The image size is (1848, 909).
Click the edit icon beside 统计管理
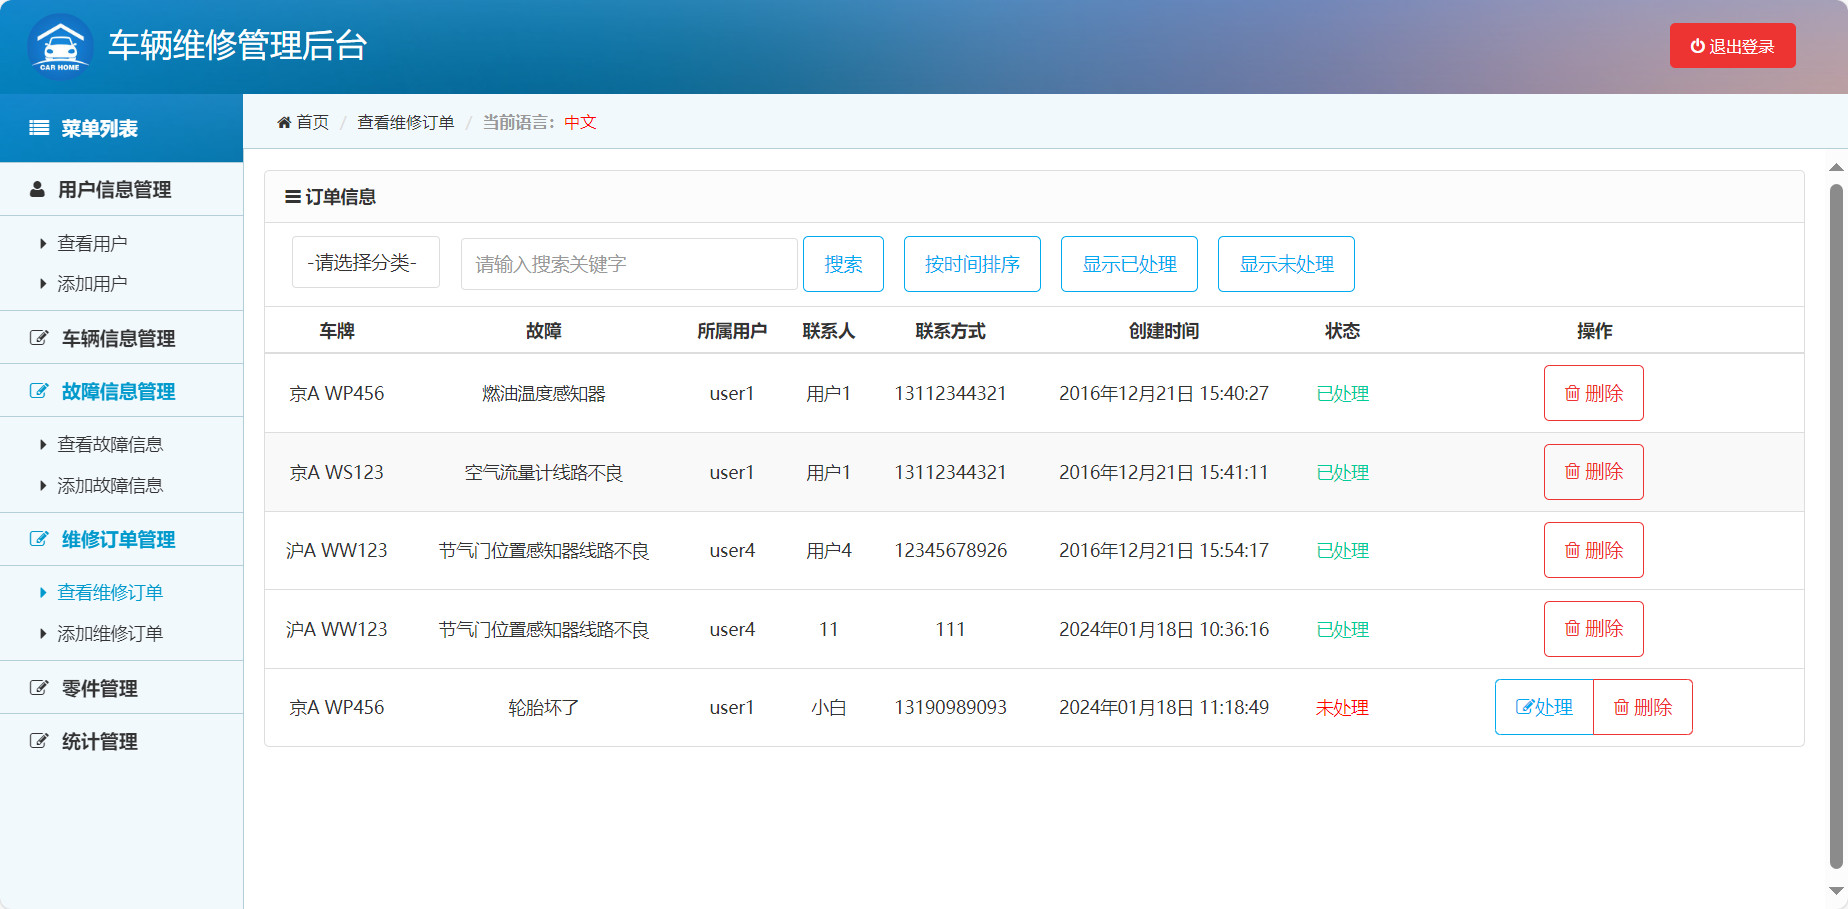click(x=39, y=741)
